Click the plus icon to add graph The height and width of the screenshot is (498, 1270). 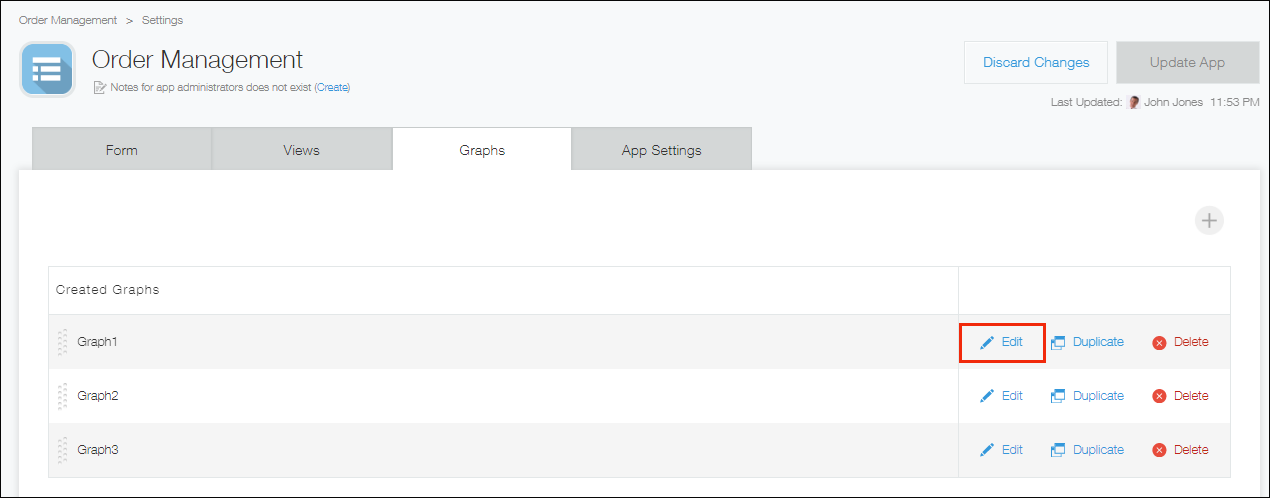tap(1209, 221)
